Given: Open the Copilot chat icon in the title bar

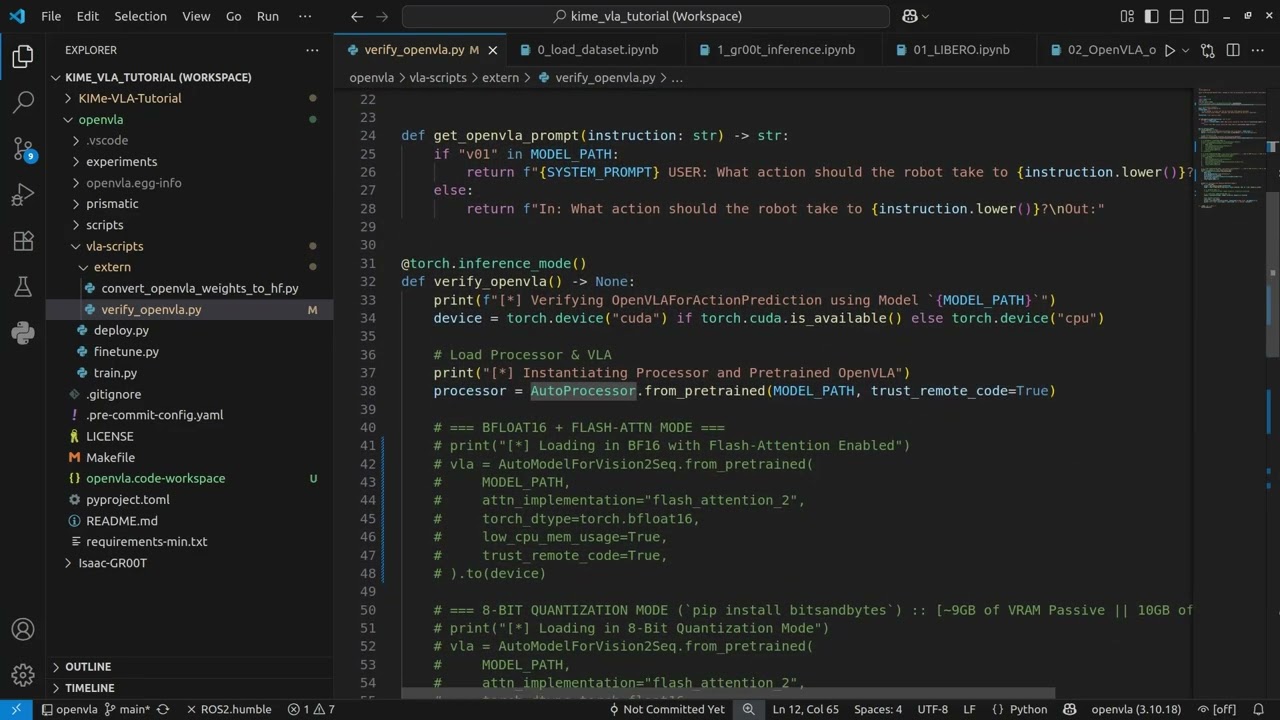Looking at the screenshot, I should click(x=910, y=16).
